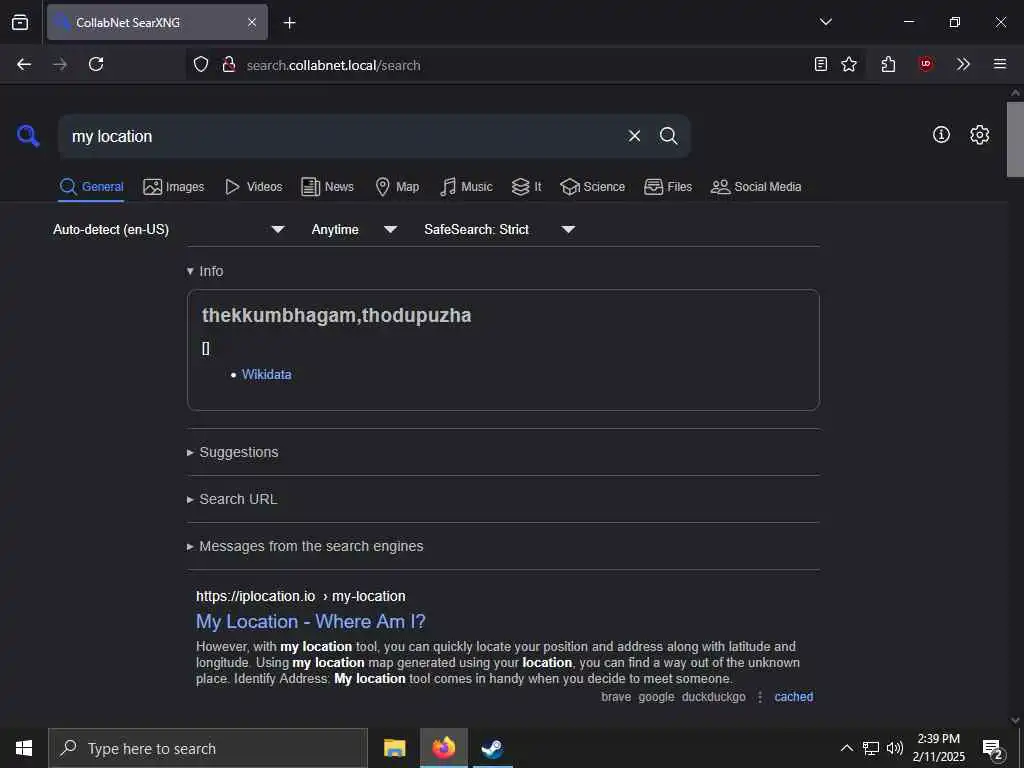The image size is (1024, 768).
Task: Click the thekkumbhagam,thodupuzha heading
Action: click(x=336, y=315)
